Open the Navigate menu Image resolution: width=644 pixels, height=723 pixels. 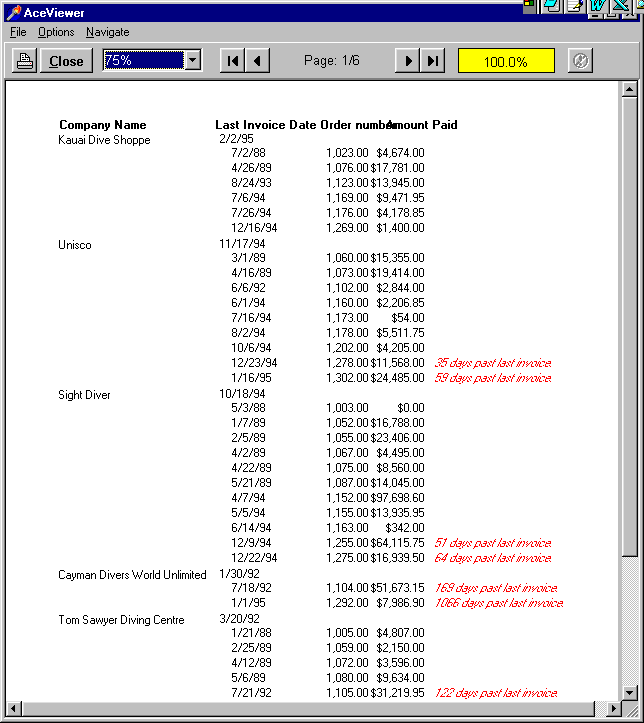(107, 32)
